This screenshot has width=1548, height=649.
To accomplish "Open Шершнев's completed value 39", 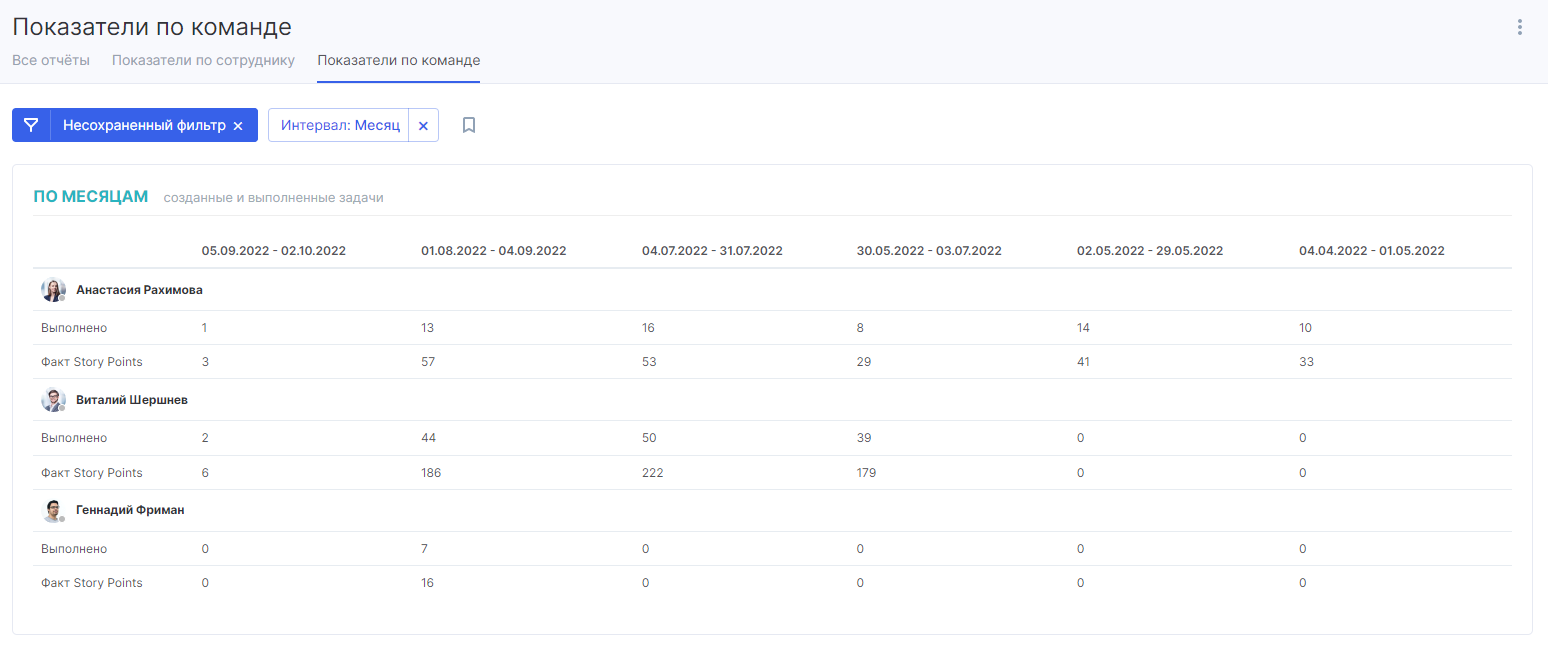I will click(x=864, y=438).
